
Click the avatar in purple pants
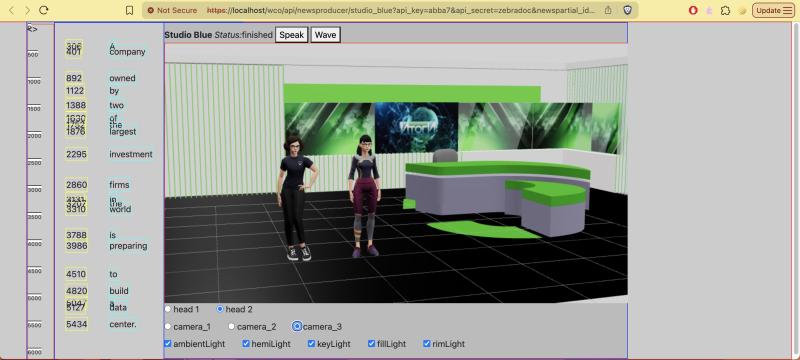point(364,196)
